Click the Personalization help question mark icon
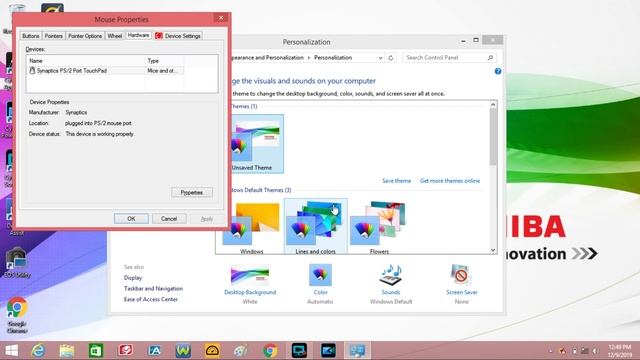 point(498,71)
